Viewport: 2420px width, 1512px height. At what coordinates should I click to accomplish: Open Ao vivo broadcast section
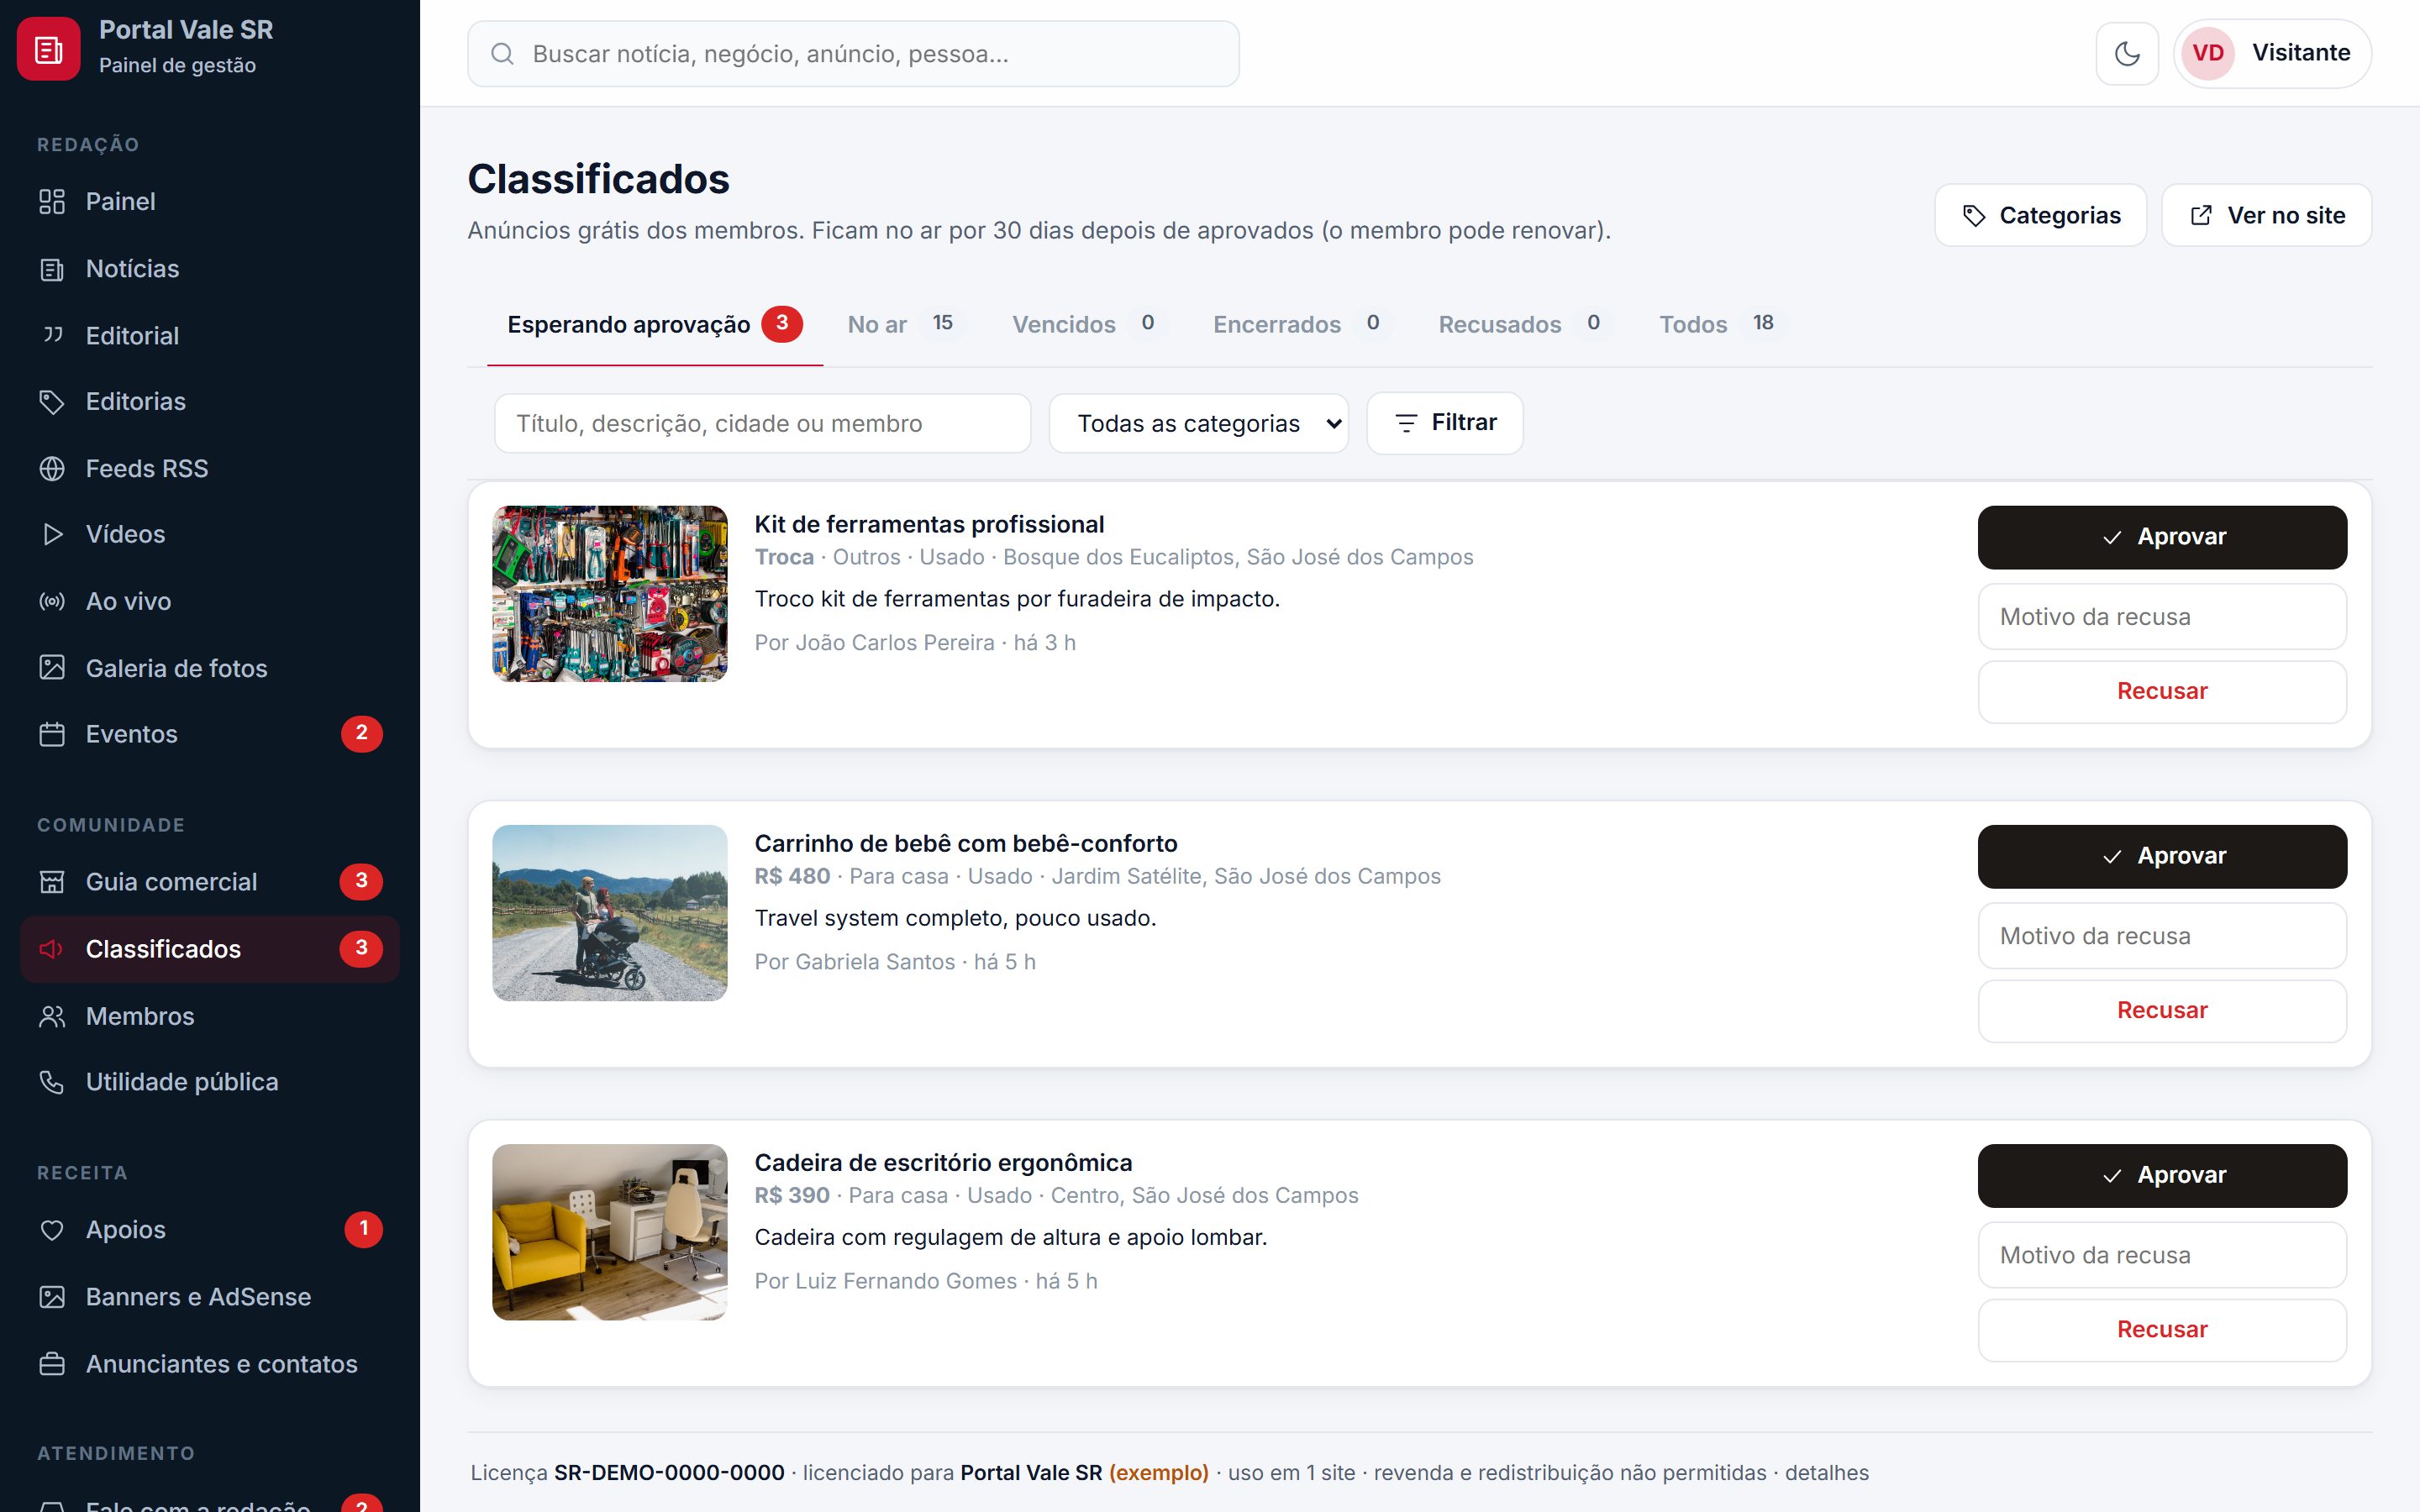coord(210,601)
